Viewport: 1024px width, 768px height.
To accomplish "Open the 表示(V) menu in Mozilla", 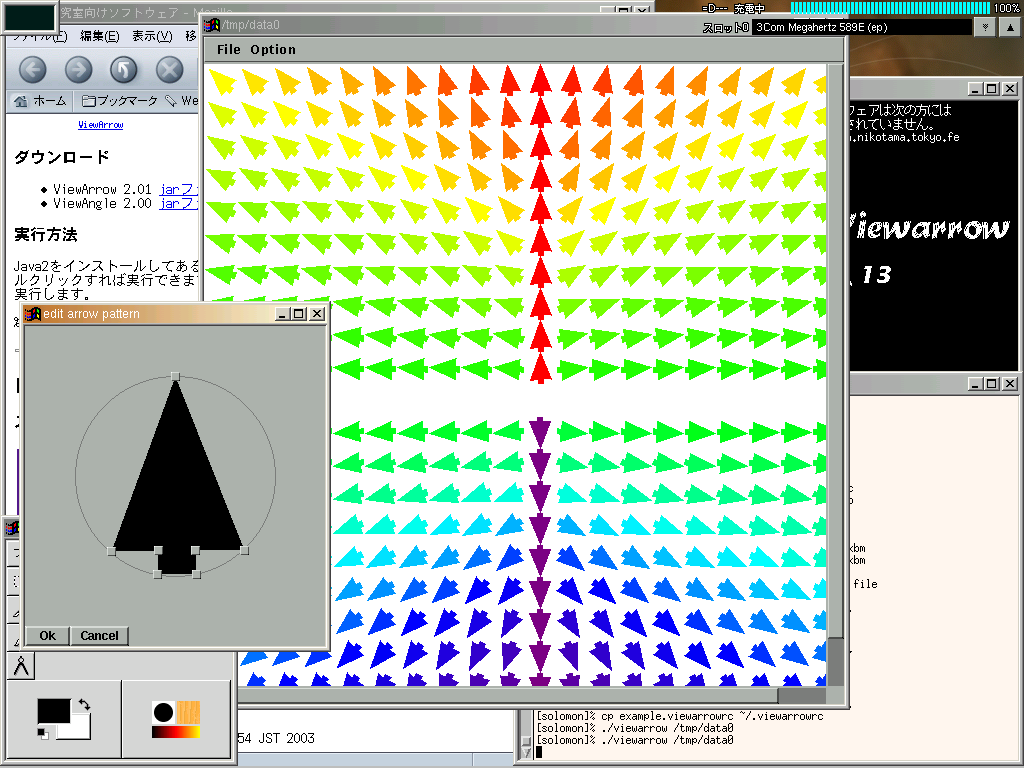I will coord(152,36).
